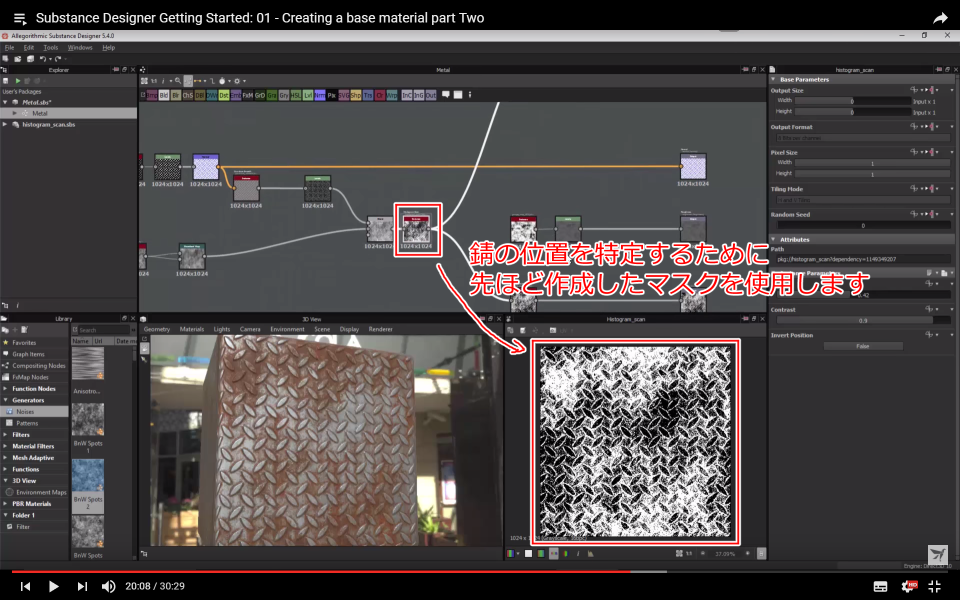Open the Edit menu
The image size is (960, 600).
point(29,48)
